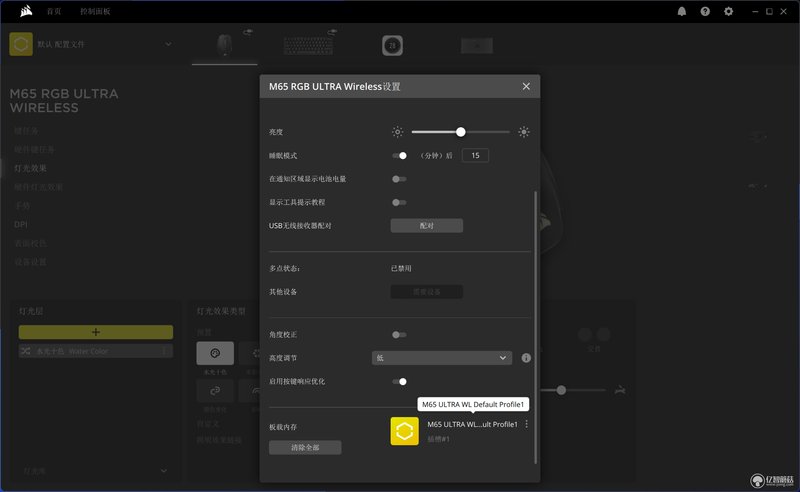Click the disabled 其他设备 button
The width and height of the screenshot is (800, 492).
click(x=427, y=292)
